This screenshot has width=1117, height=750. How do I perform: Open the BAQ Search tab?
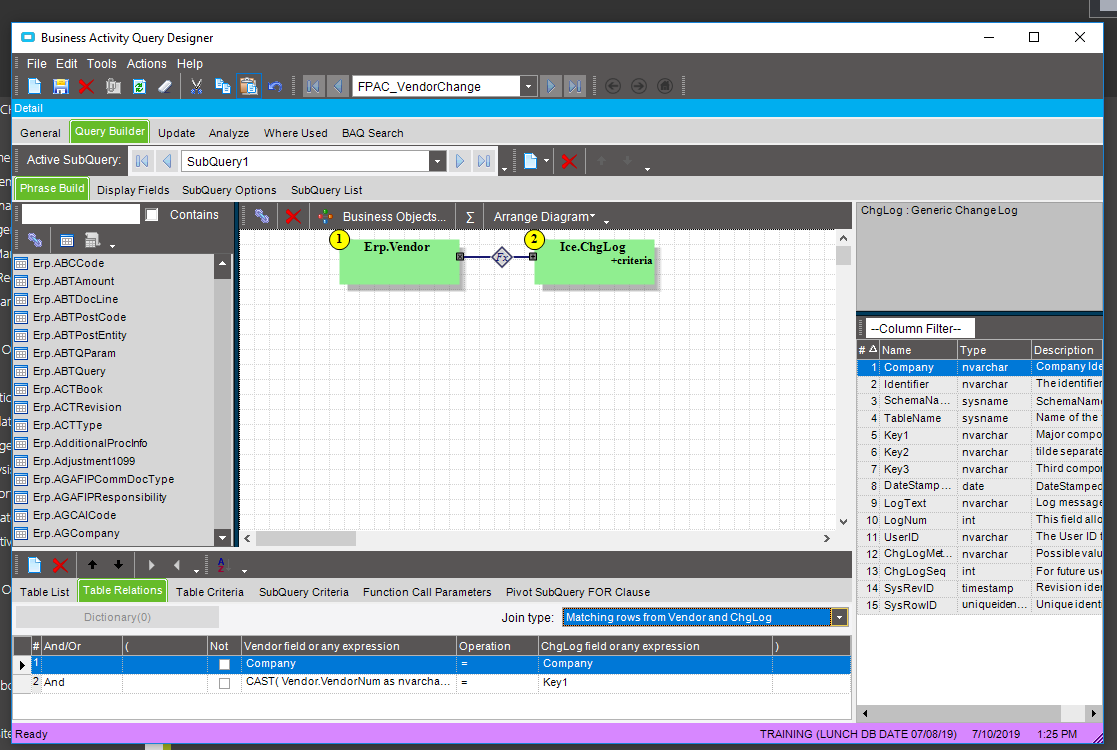[x=373, y=133]
